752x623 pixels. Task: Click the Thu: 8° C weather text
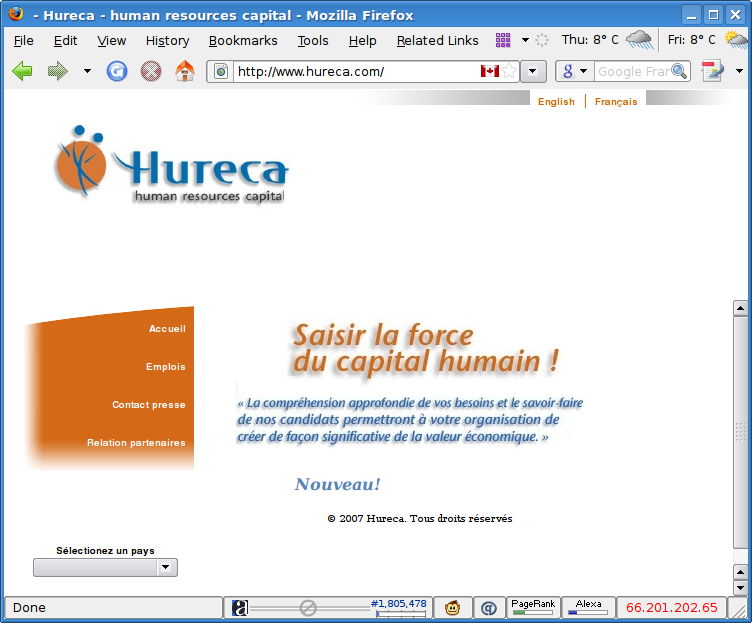pos(590,40)
